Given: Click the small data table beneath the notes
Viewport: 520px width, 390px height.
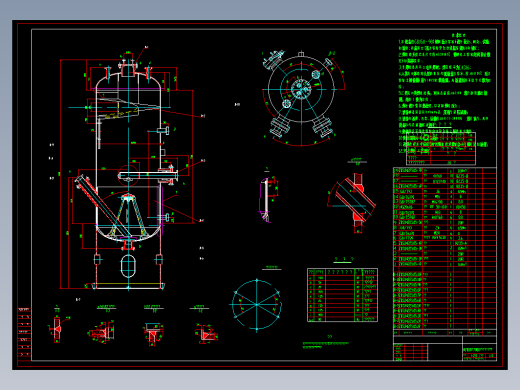Looking at the screenshot, I should point(441,148).
